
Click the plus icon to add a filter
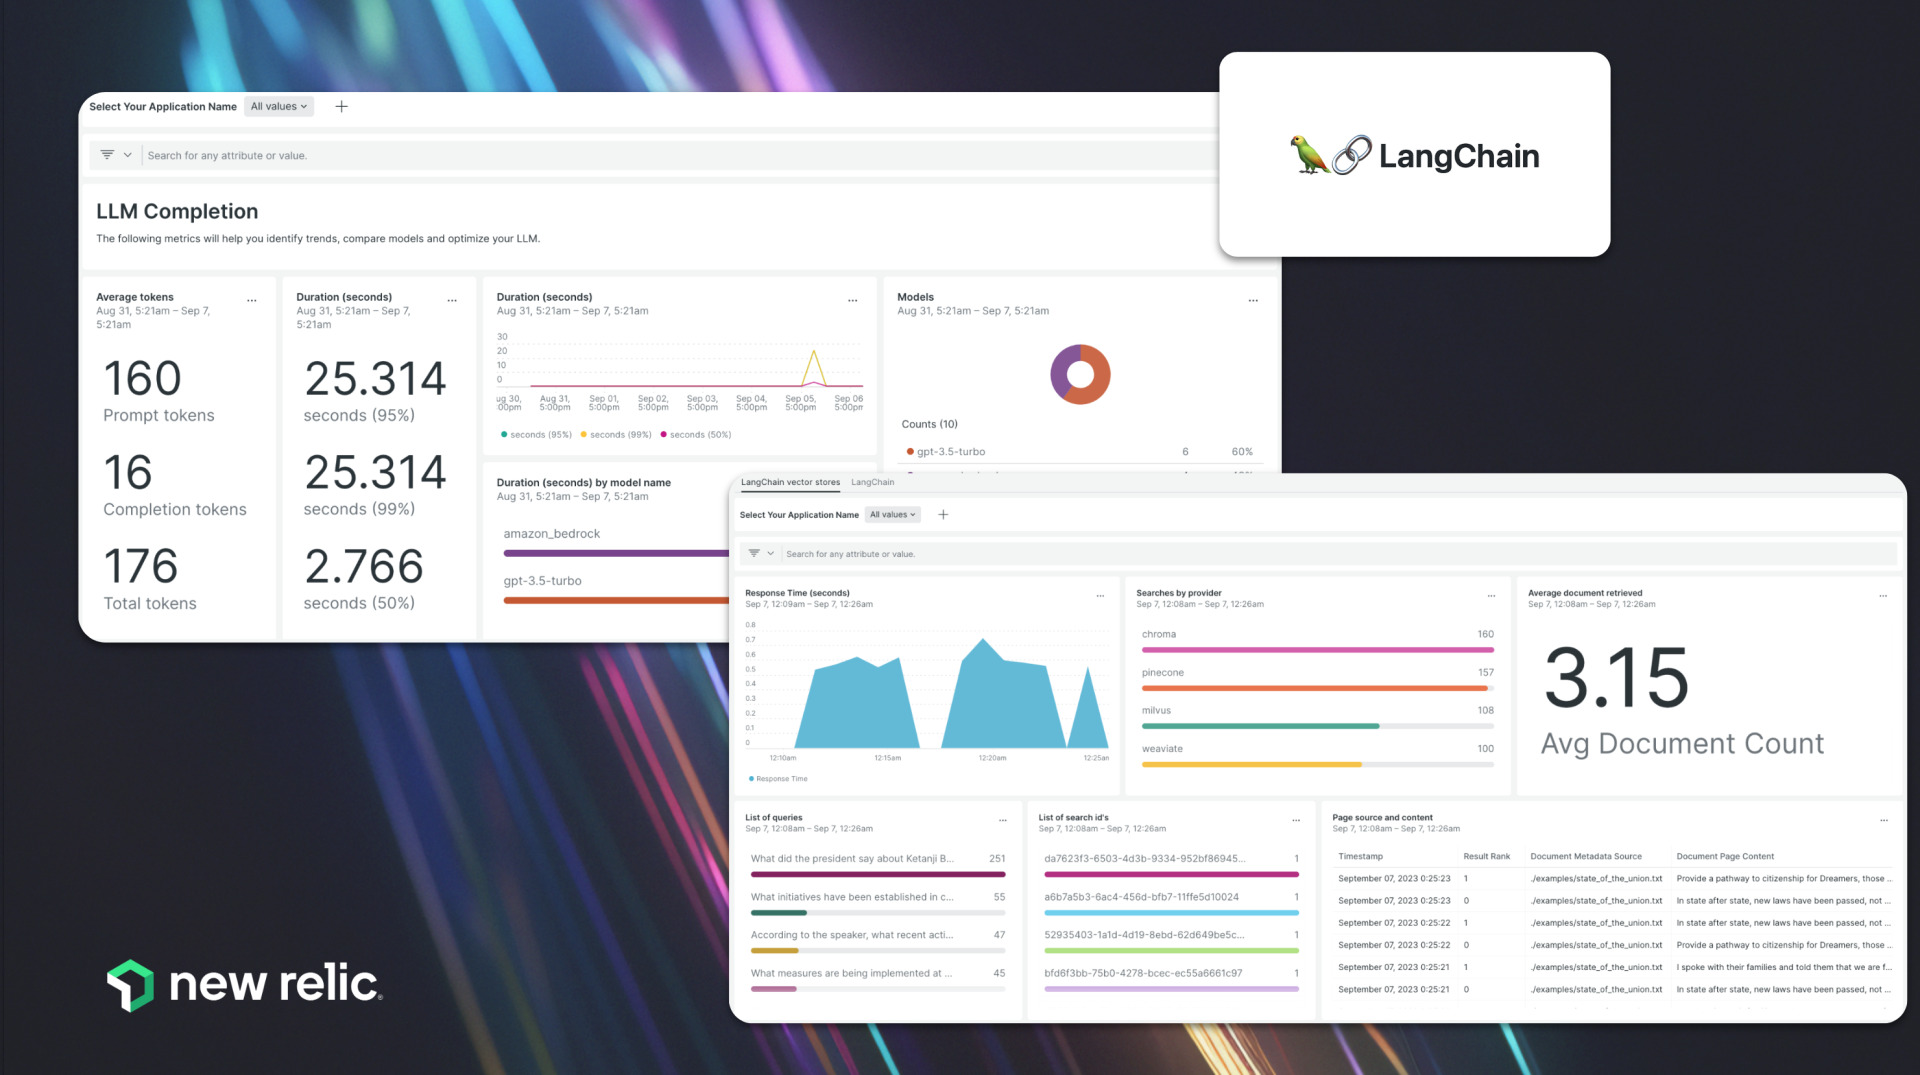point(341,106)
